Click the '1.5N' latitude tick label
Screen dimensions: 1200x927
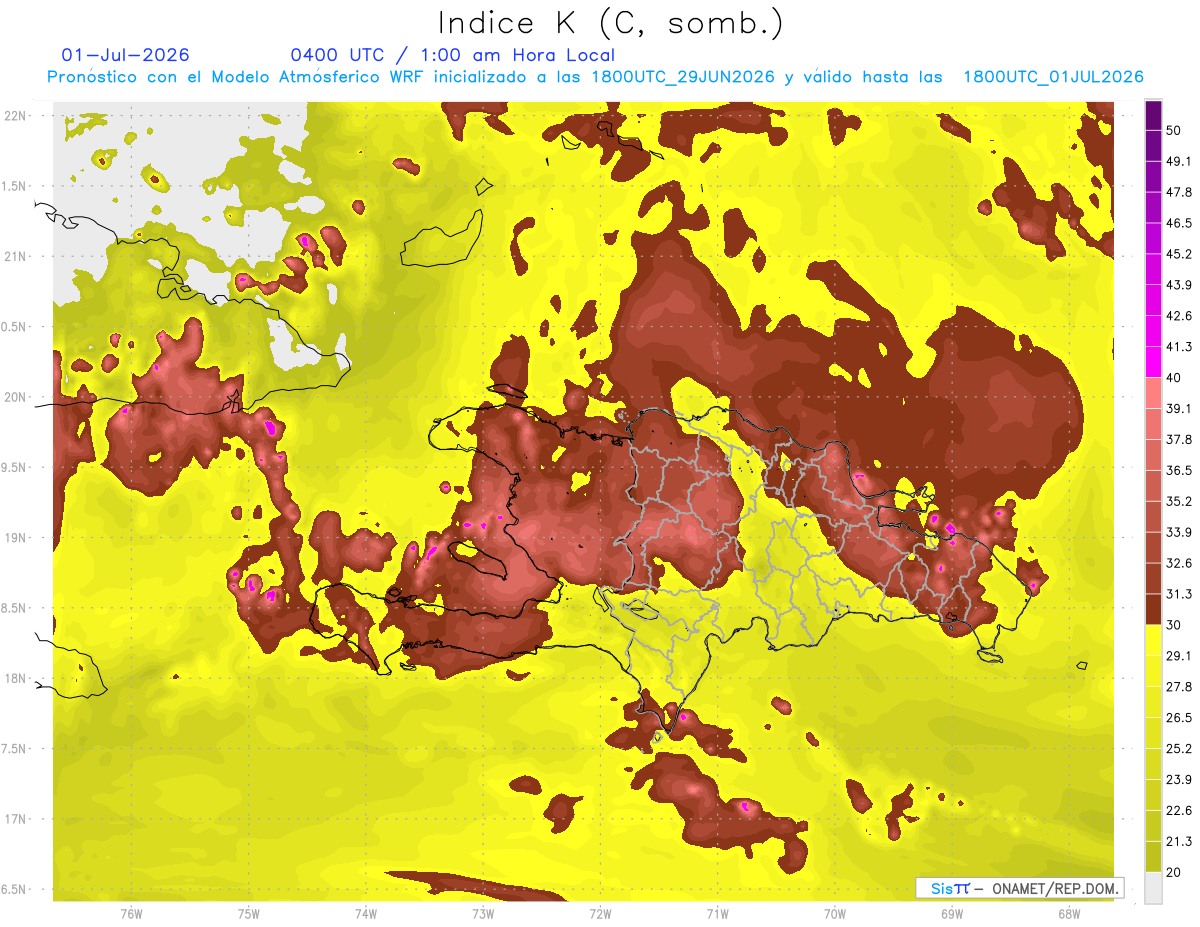[14, 186]
